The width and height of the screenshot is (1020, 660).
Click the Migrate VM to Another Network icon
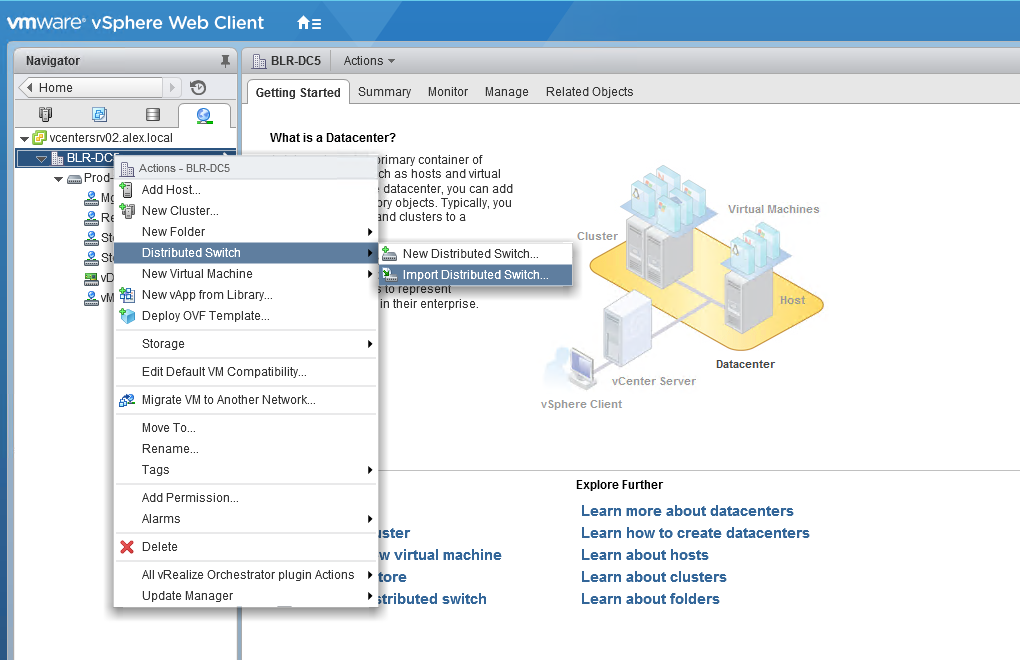127,400
